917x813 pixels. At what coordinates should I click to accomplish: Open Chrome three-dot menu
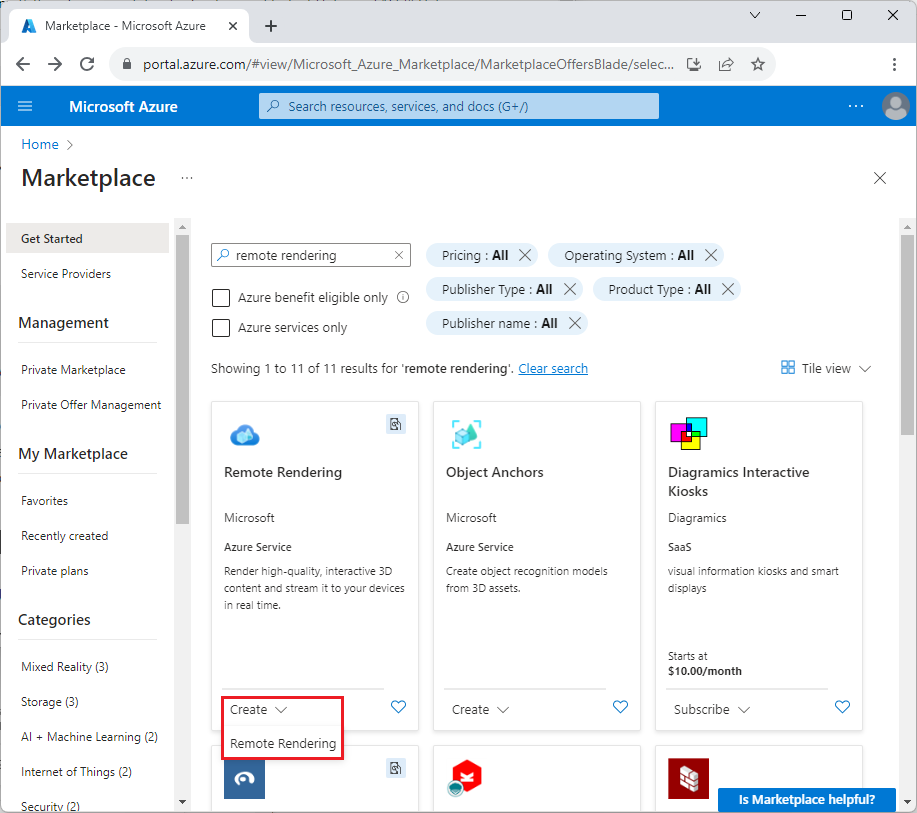coord(894,64)
